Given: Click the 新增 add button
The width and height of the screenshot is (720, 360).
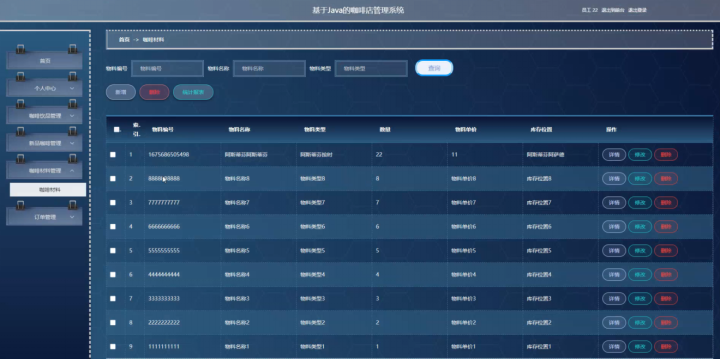Looking at the screenshot, I should [121, 92].
